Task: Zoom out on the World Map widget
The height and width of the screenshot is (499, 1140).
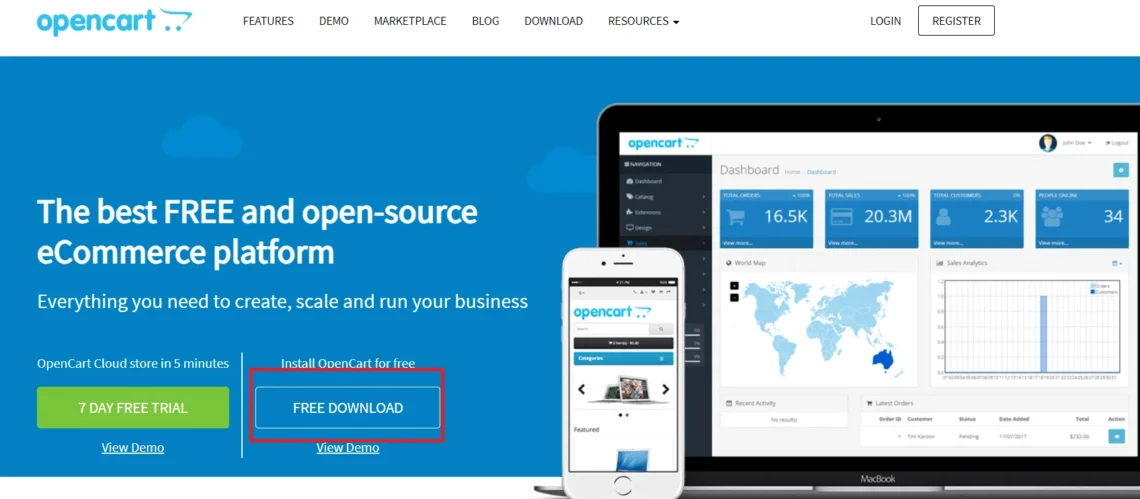Action: pos(734,297)
